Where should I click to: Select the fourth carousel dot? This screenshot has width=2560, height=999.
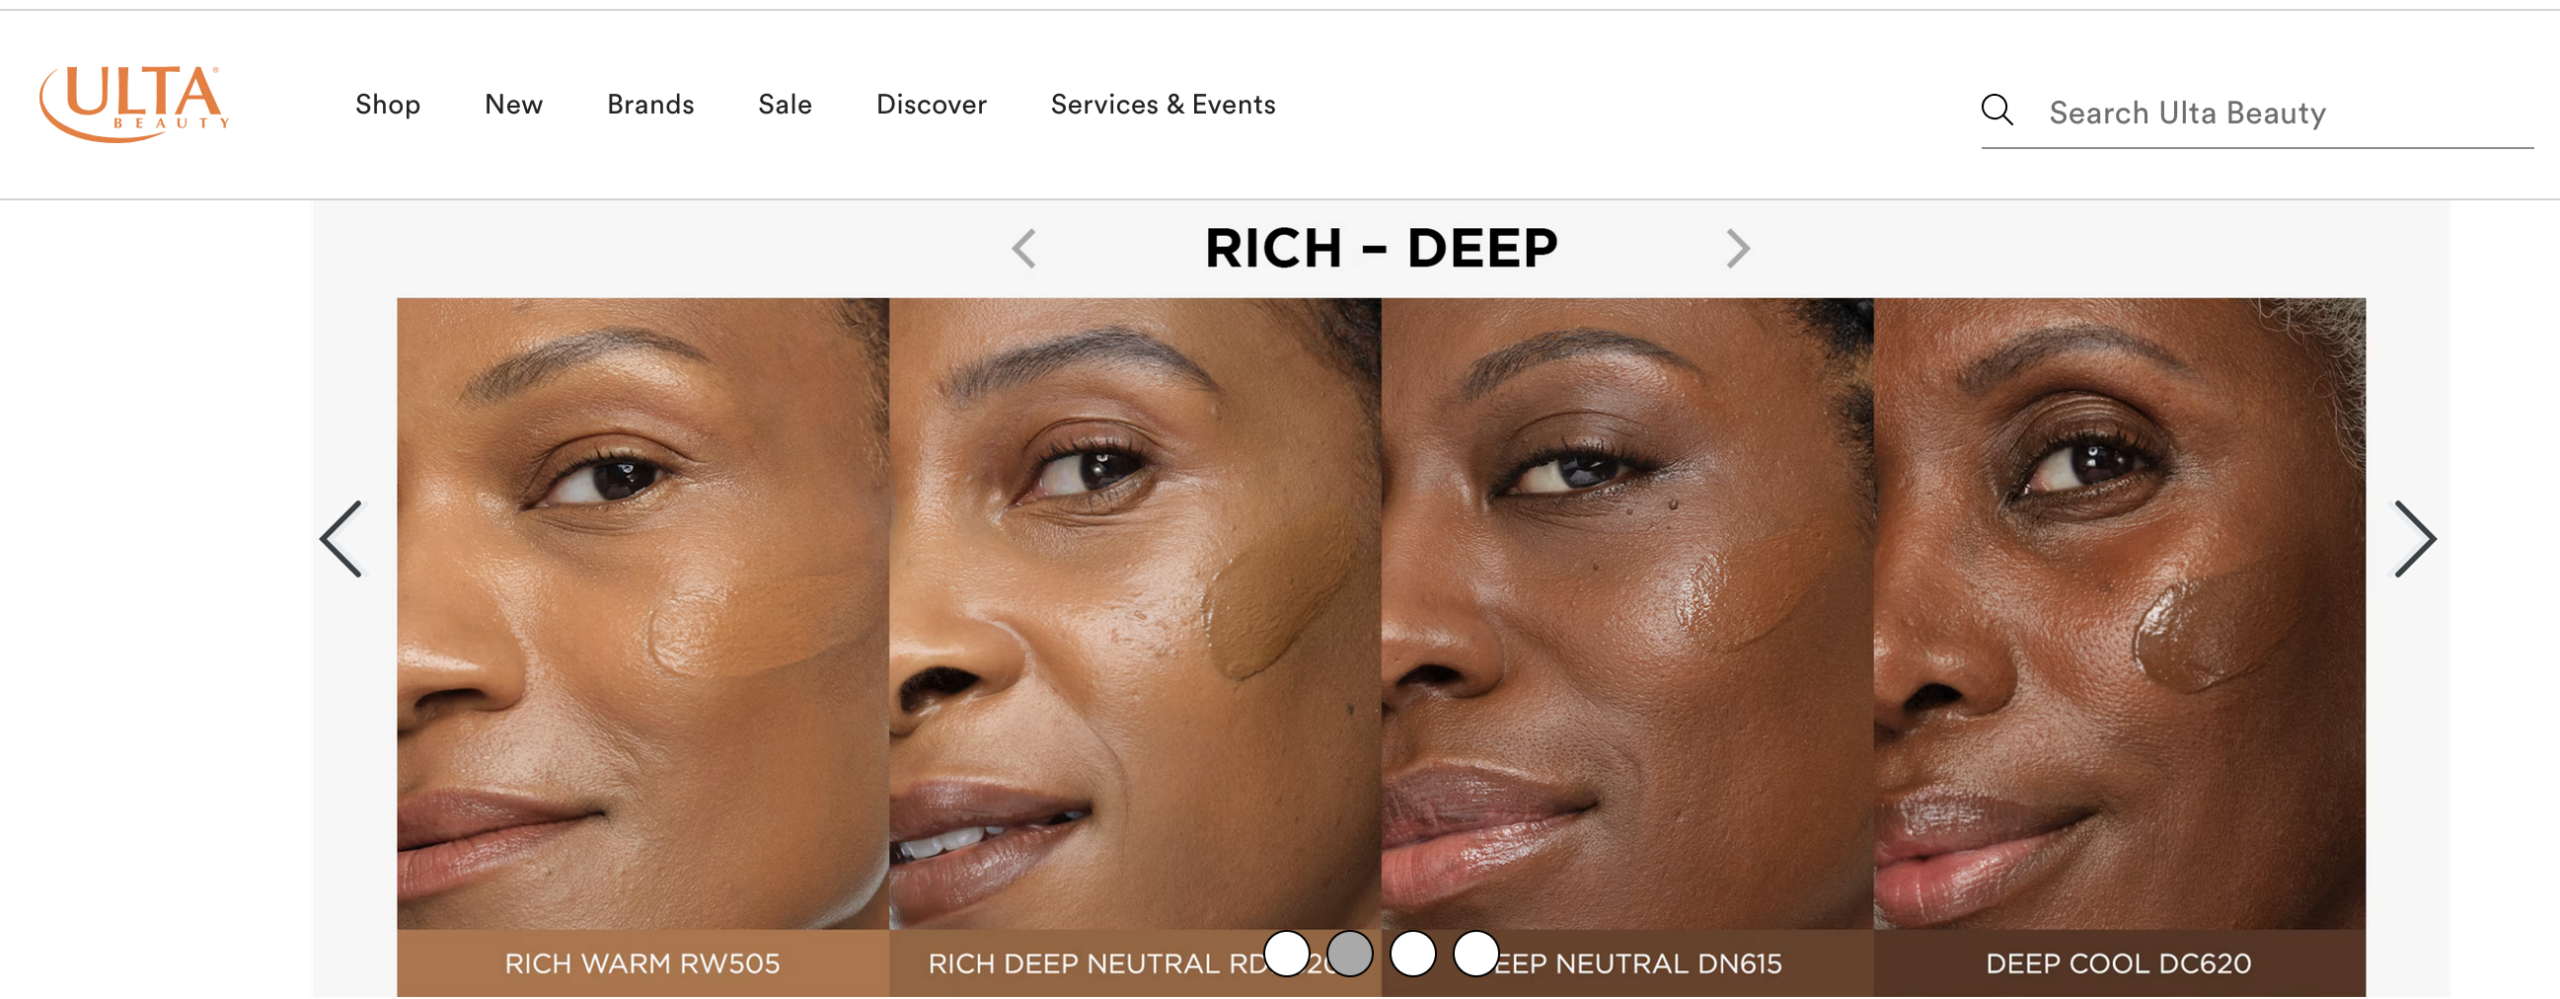point(1476,953)
